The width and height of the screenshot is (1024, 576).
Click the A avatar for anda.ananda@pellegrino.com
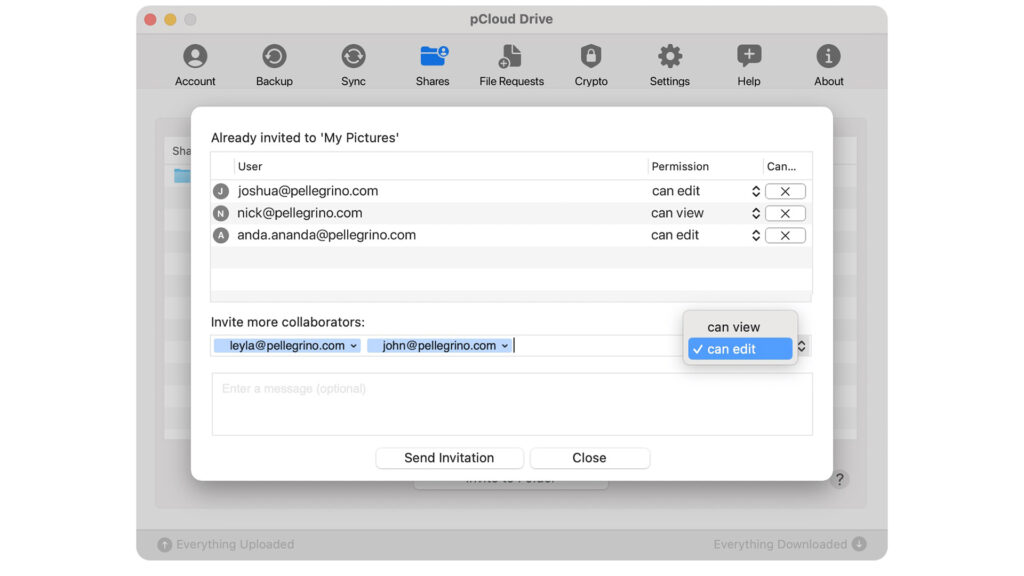pyautogui.click(x=221, y=235)
